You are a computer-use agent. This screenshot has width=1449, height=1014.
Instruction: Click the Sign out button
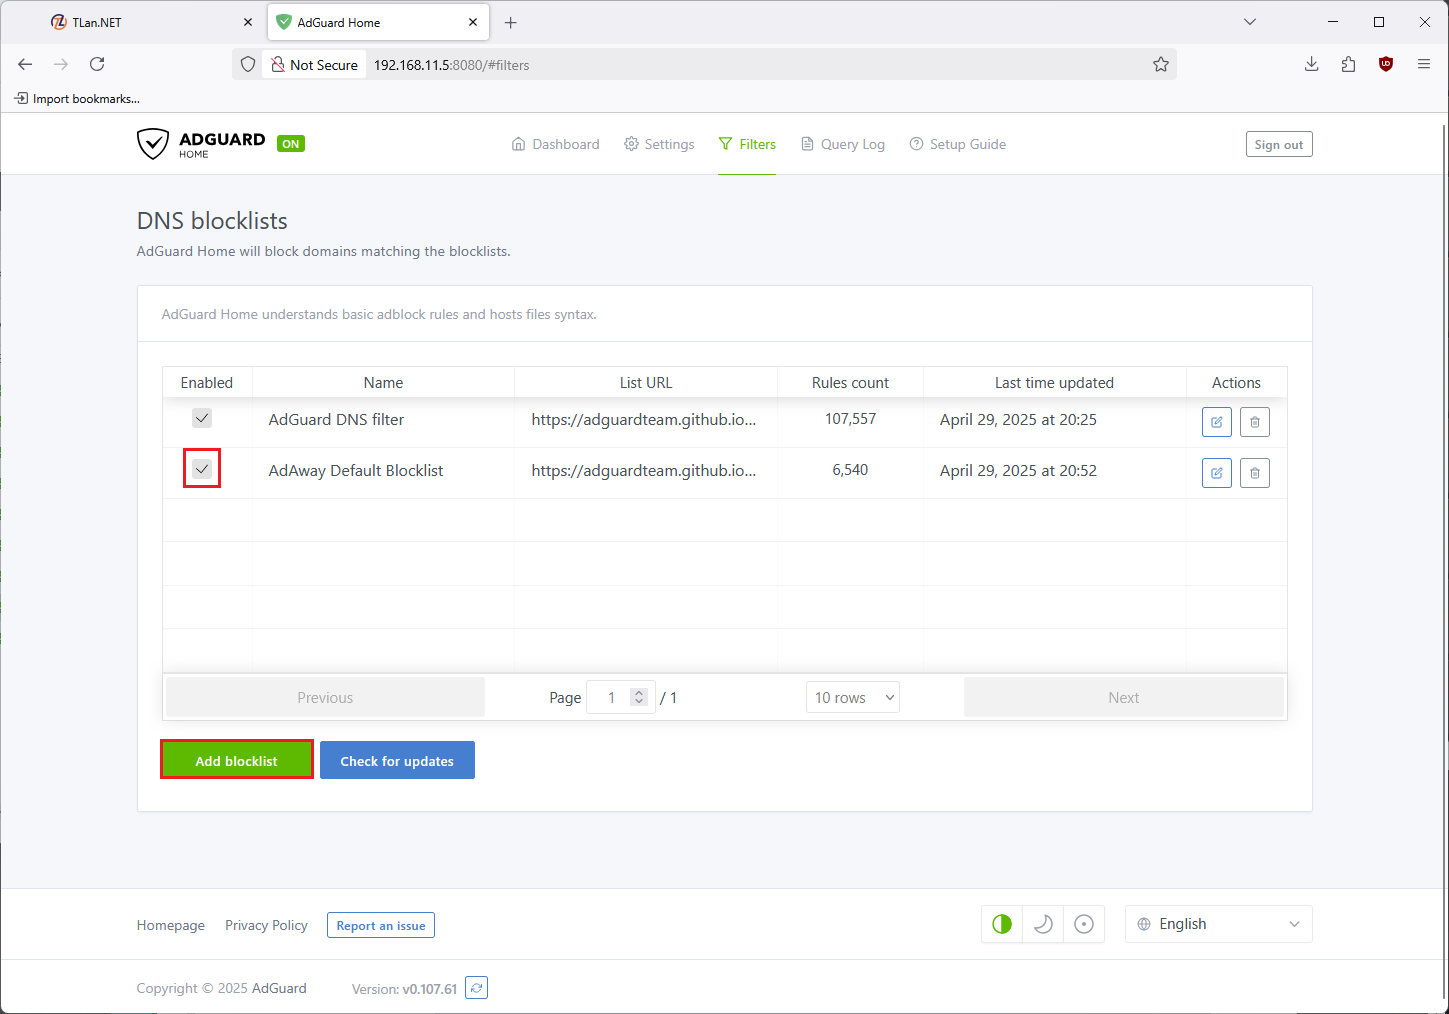click(1278, 144)
